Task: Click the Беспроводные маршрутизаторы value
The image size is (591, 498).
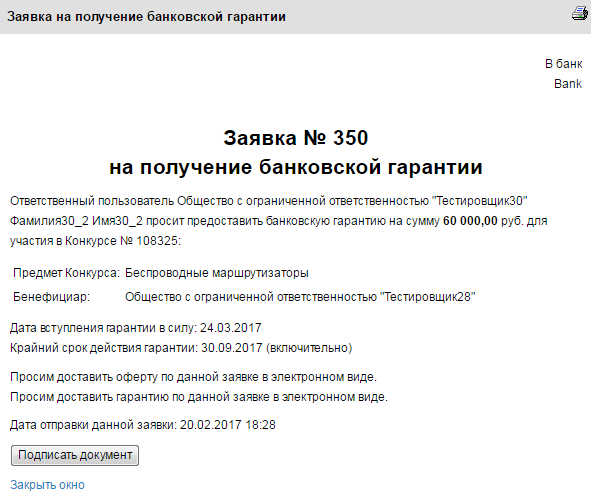Action: (x=217, y=273)
